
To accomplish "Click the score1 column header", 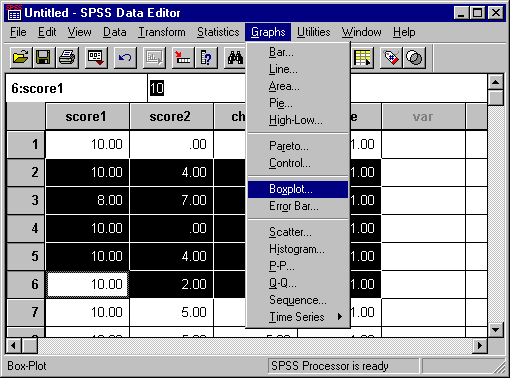I will (x=87, y=116).
